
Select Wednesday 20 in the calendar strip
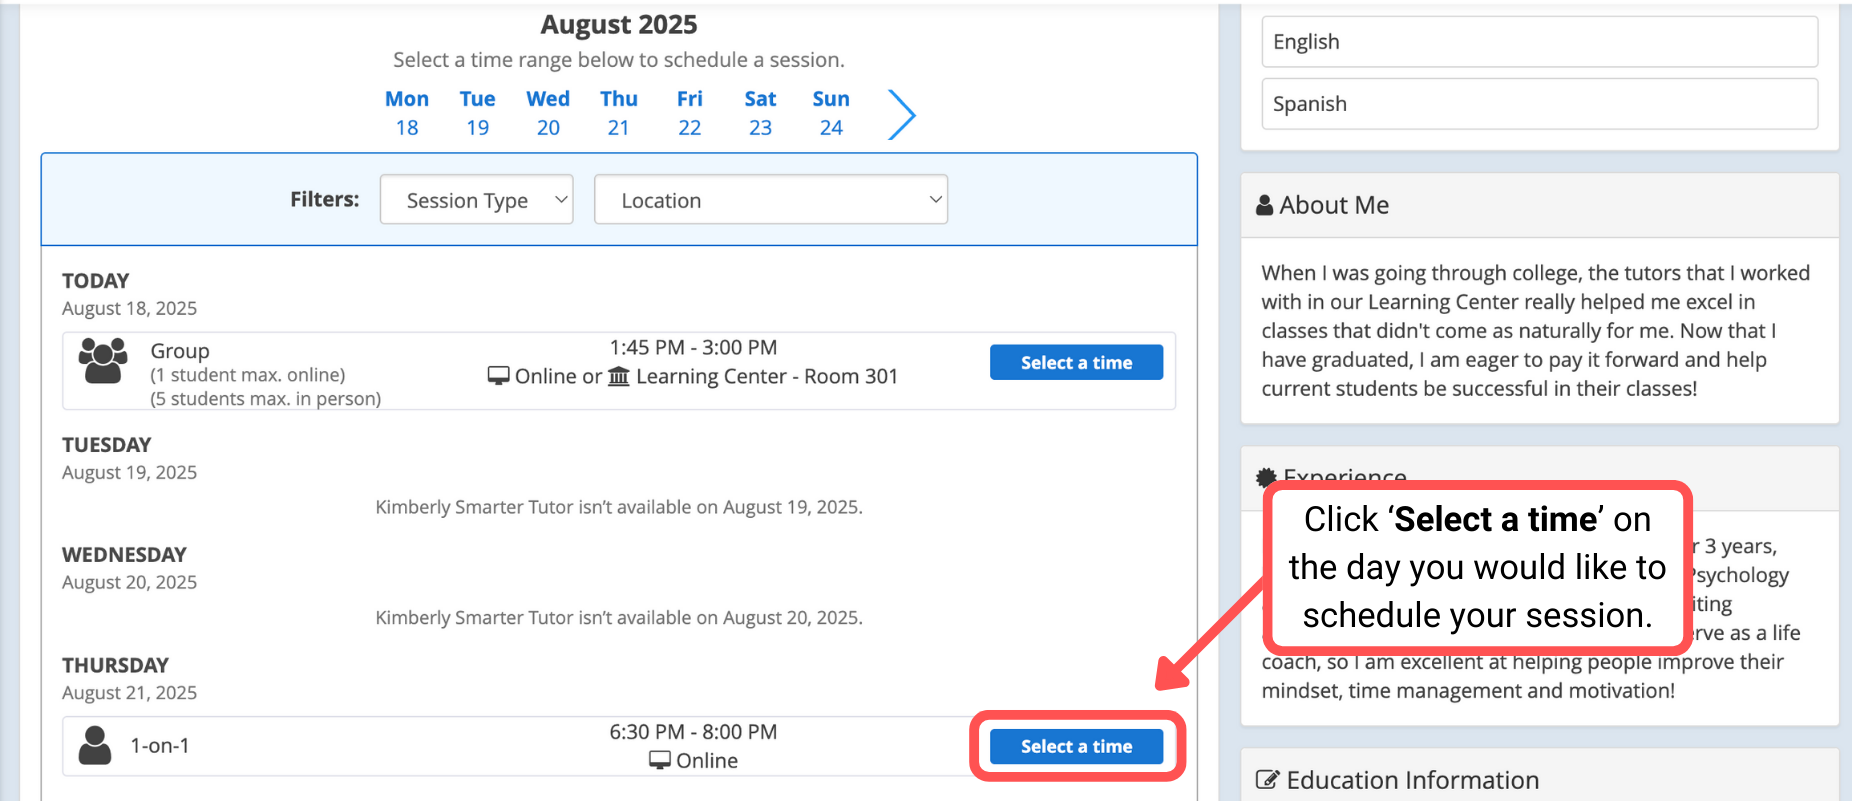click(x=547, y=112)
